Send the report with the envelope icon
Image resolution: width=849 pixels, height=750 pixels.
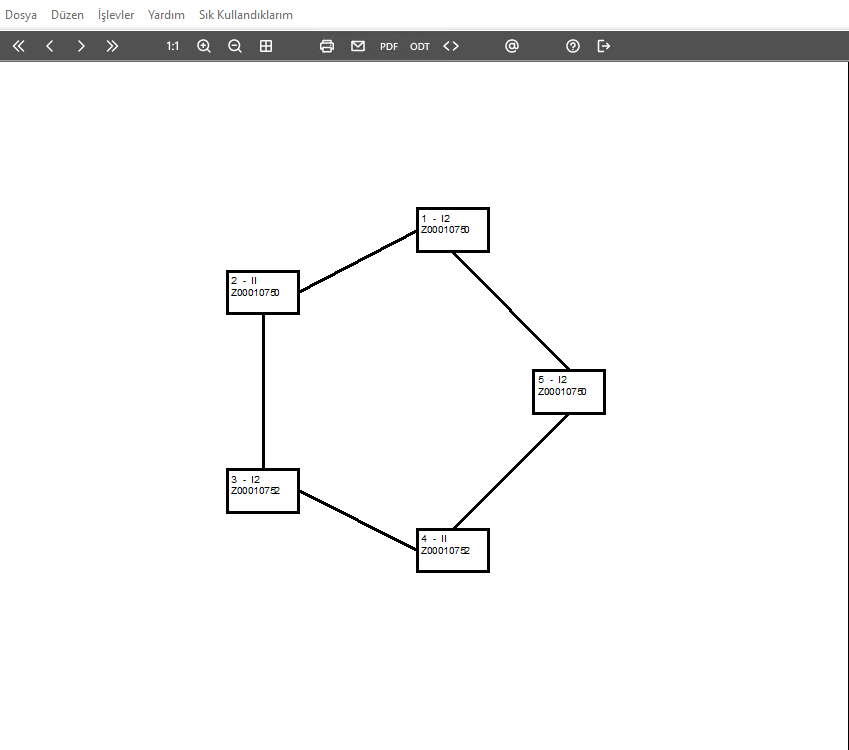point(358,46)
